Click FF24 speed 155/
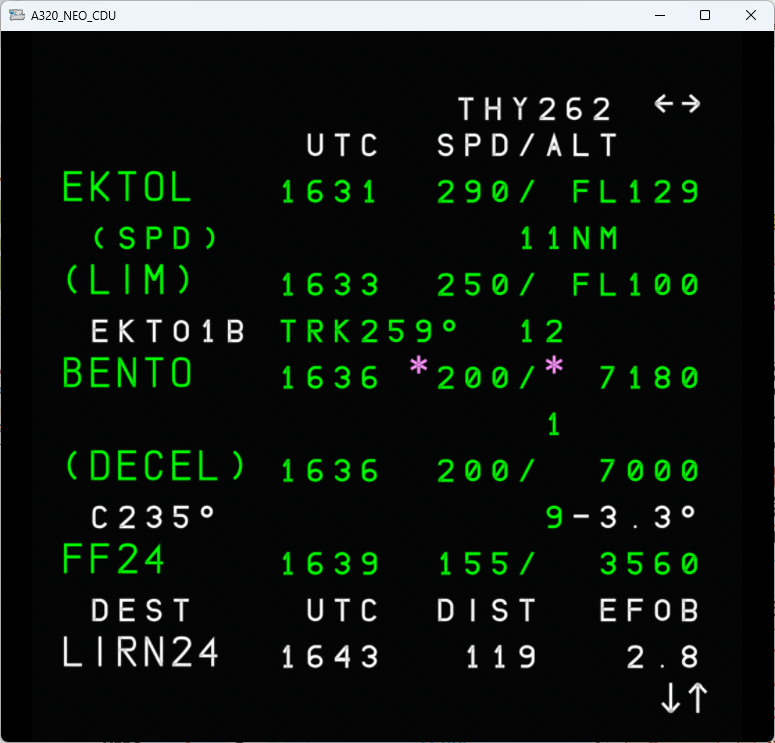 coord(486,564)
